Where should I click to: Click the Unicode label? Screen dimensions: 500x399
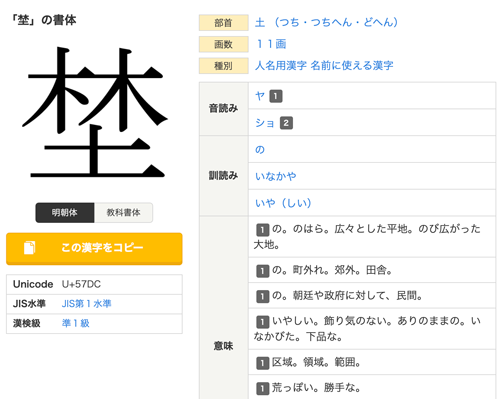point(33,284)
